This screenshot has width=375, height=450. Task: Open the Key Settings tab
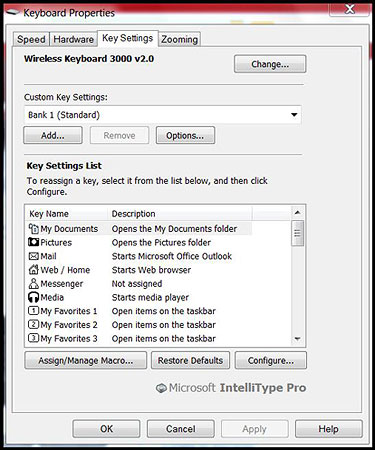click(x=128, y=38)
